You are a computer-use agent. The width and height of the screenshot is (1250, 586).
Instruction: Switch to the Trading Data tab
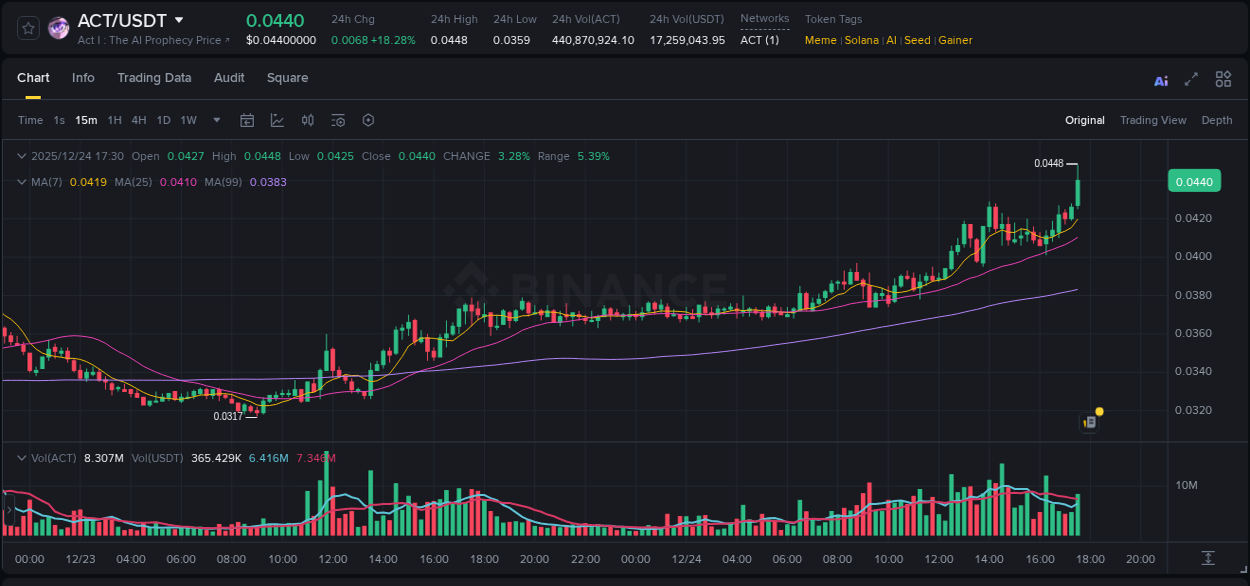(154, 78)
